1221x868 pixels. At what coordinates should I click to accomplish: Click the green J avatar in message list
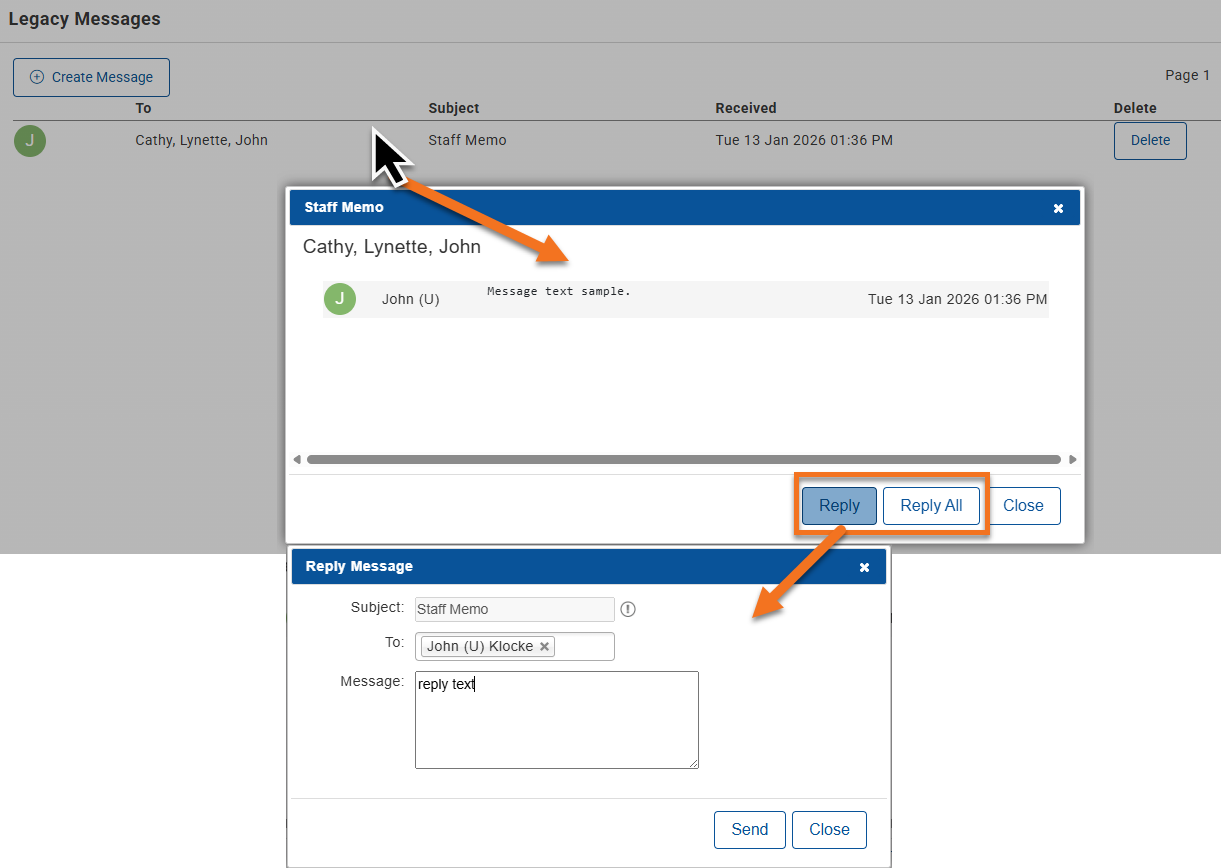tap(30, 141)
